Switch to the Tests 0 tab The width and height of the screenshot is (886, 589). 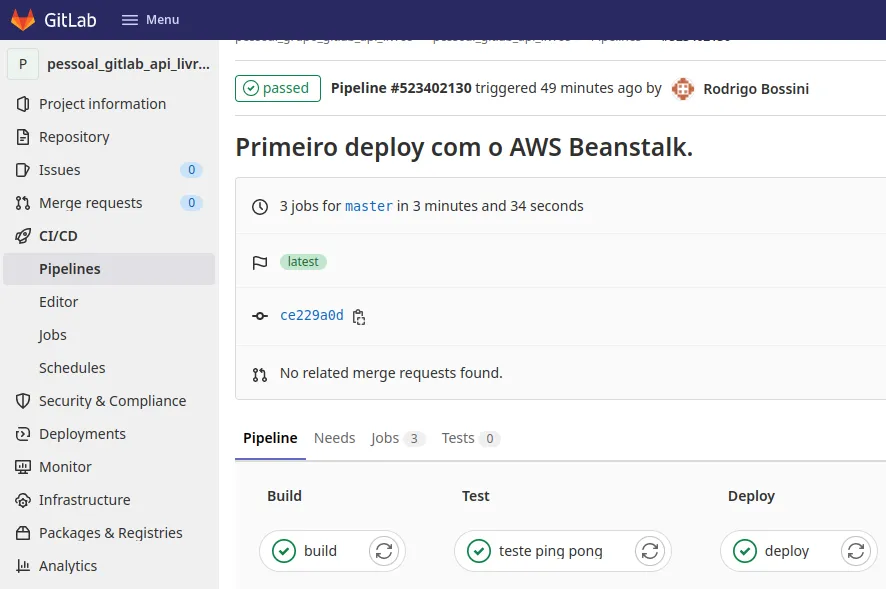[471, 438]
